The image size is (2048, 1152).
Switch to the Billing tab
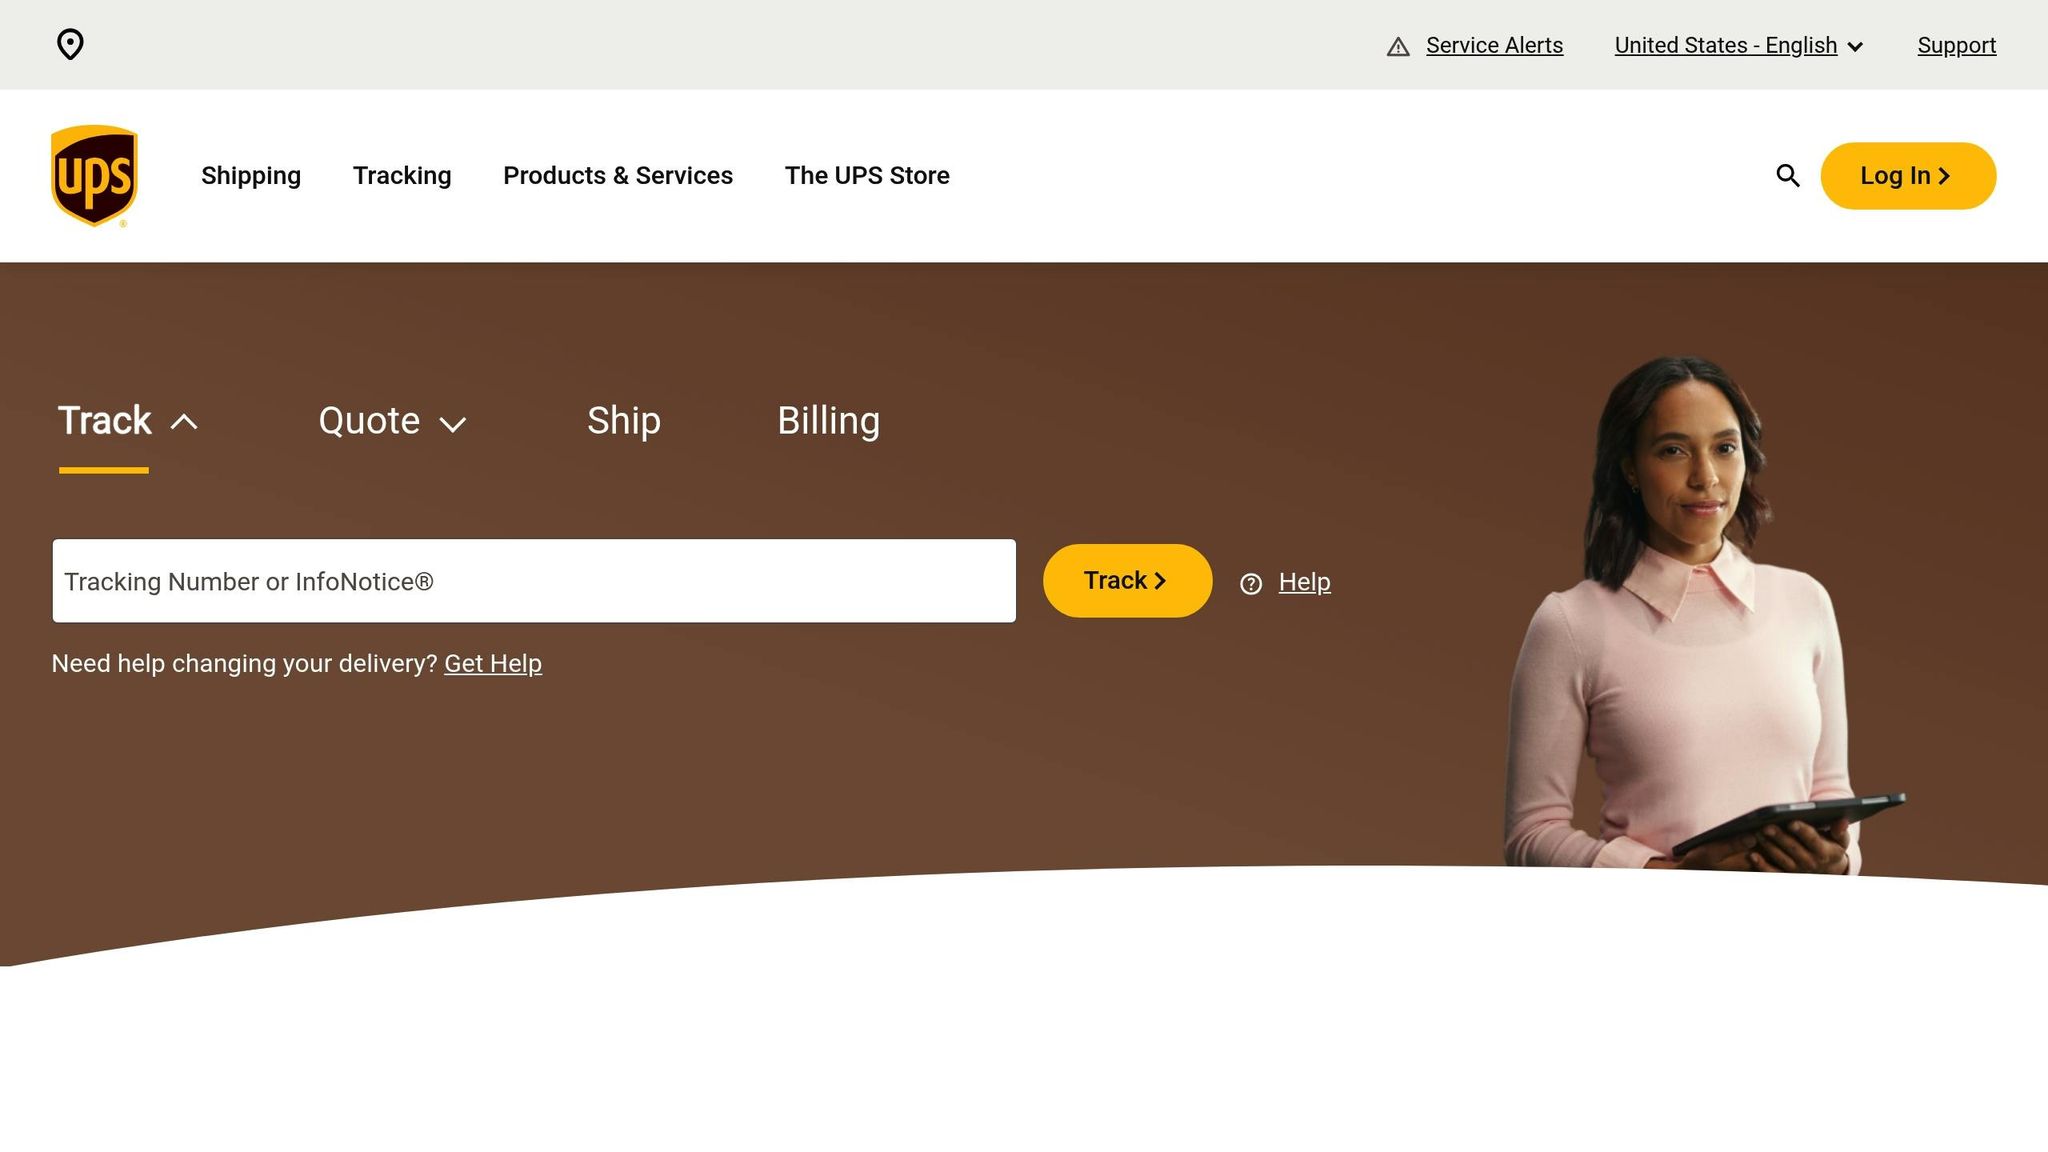coord(829,421)
